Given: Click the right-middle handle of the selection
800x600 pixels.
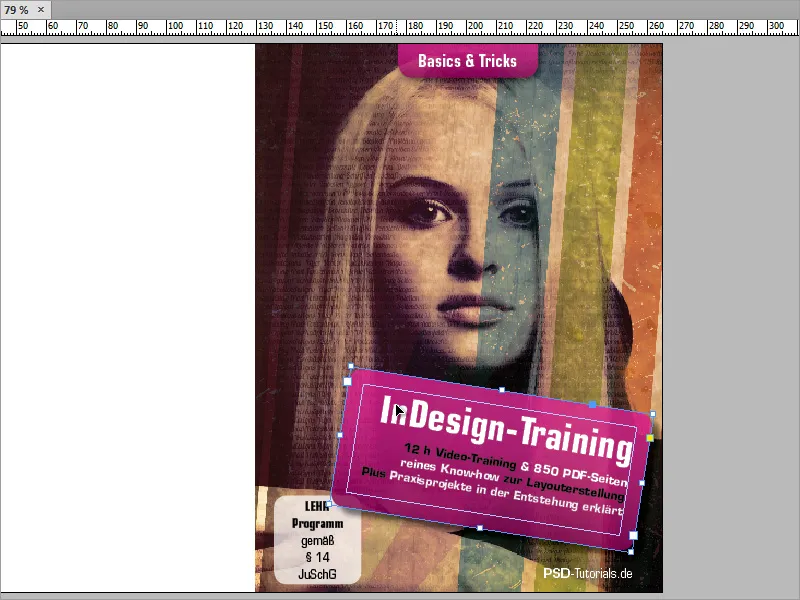Looking at the screenshot, I should pos(641,483).
